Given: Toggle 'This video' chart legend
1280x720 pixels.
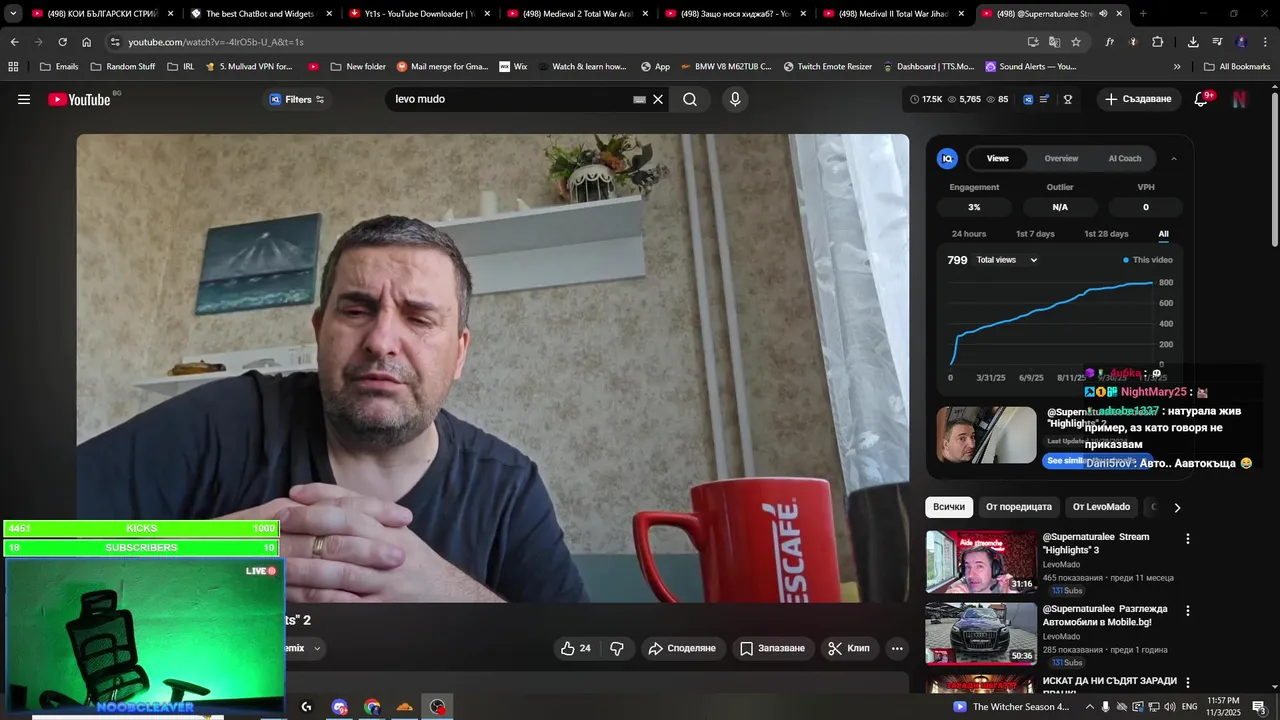Looking at the screenshot, I should (x=1148, y=260).
